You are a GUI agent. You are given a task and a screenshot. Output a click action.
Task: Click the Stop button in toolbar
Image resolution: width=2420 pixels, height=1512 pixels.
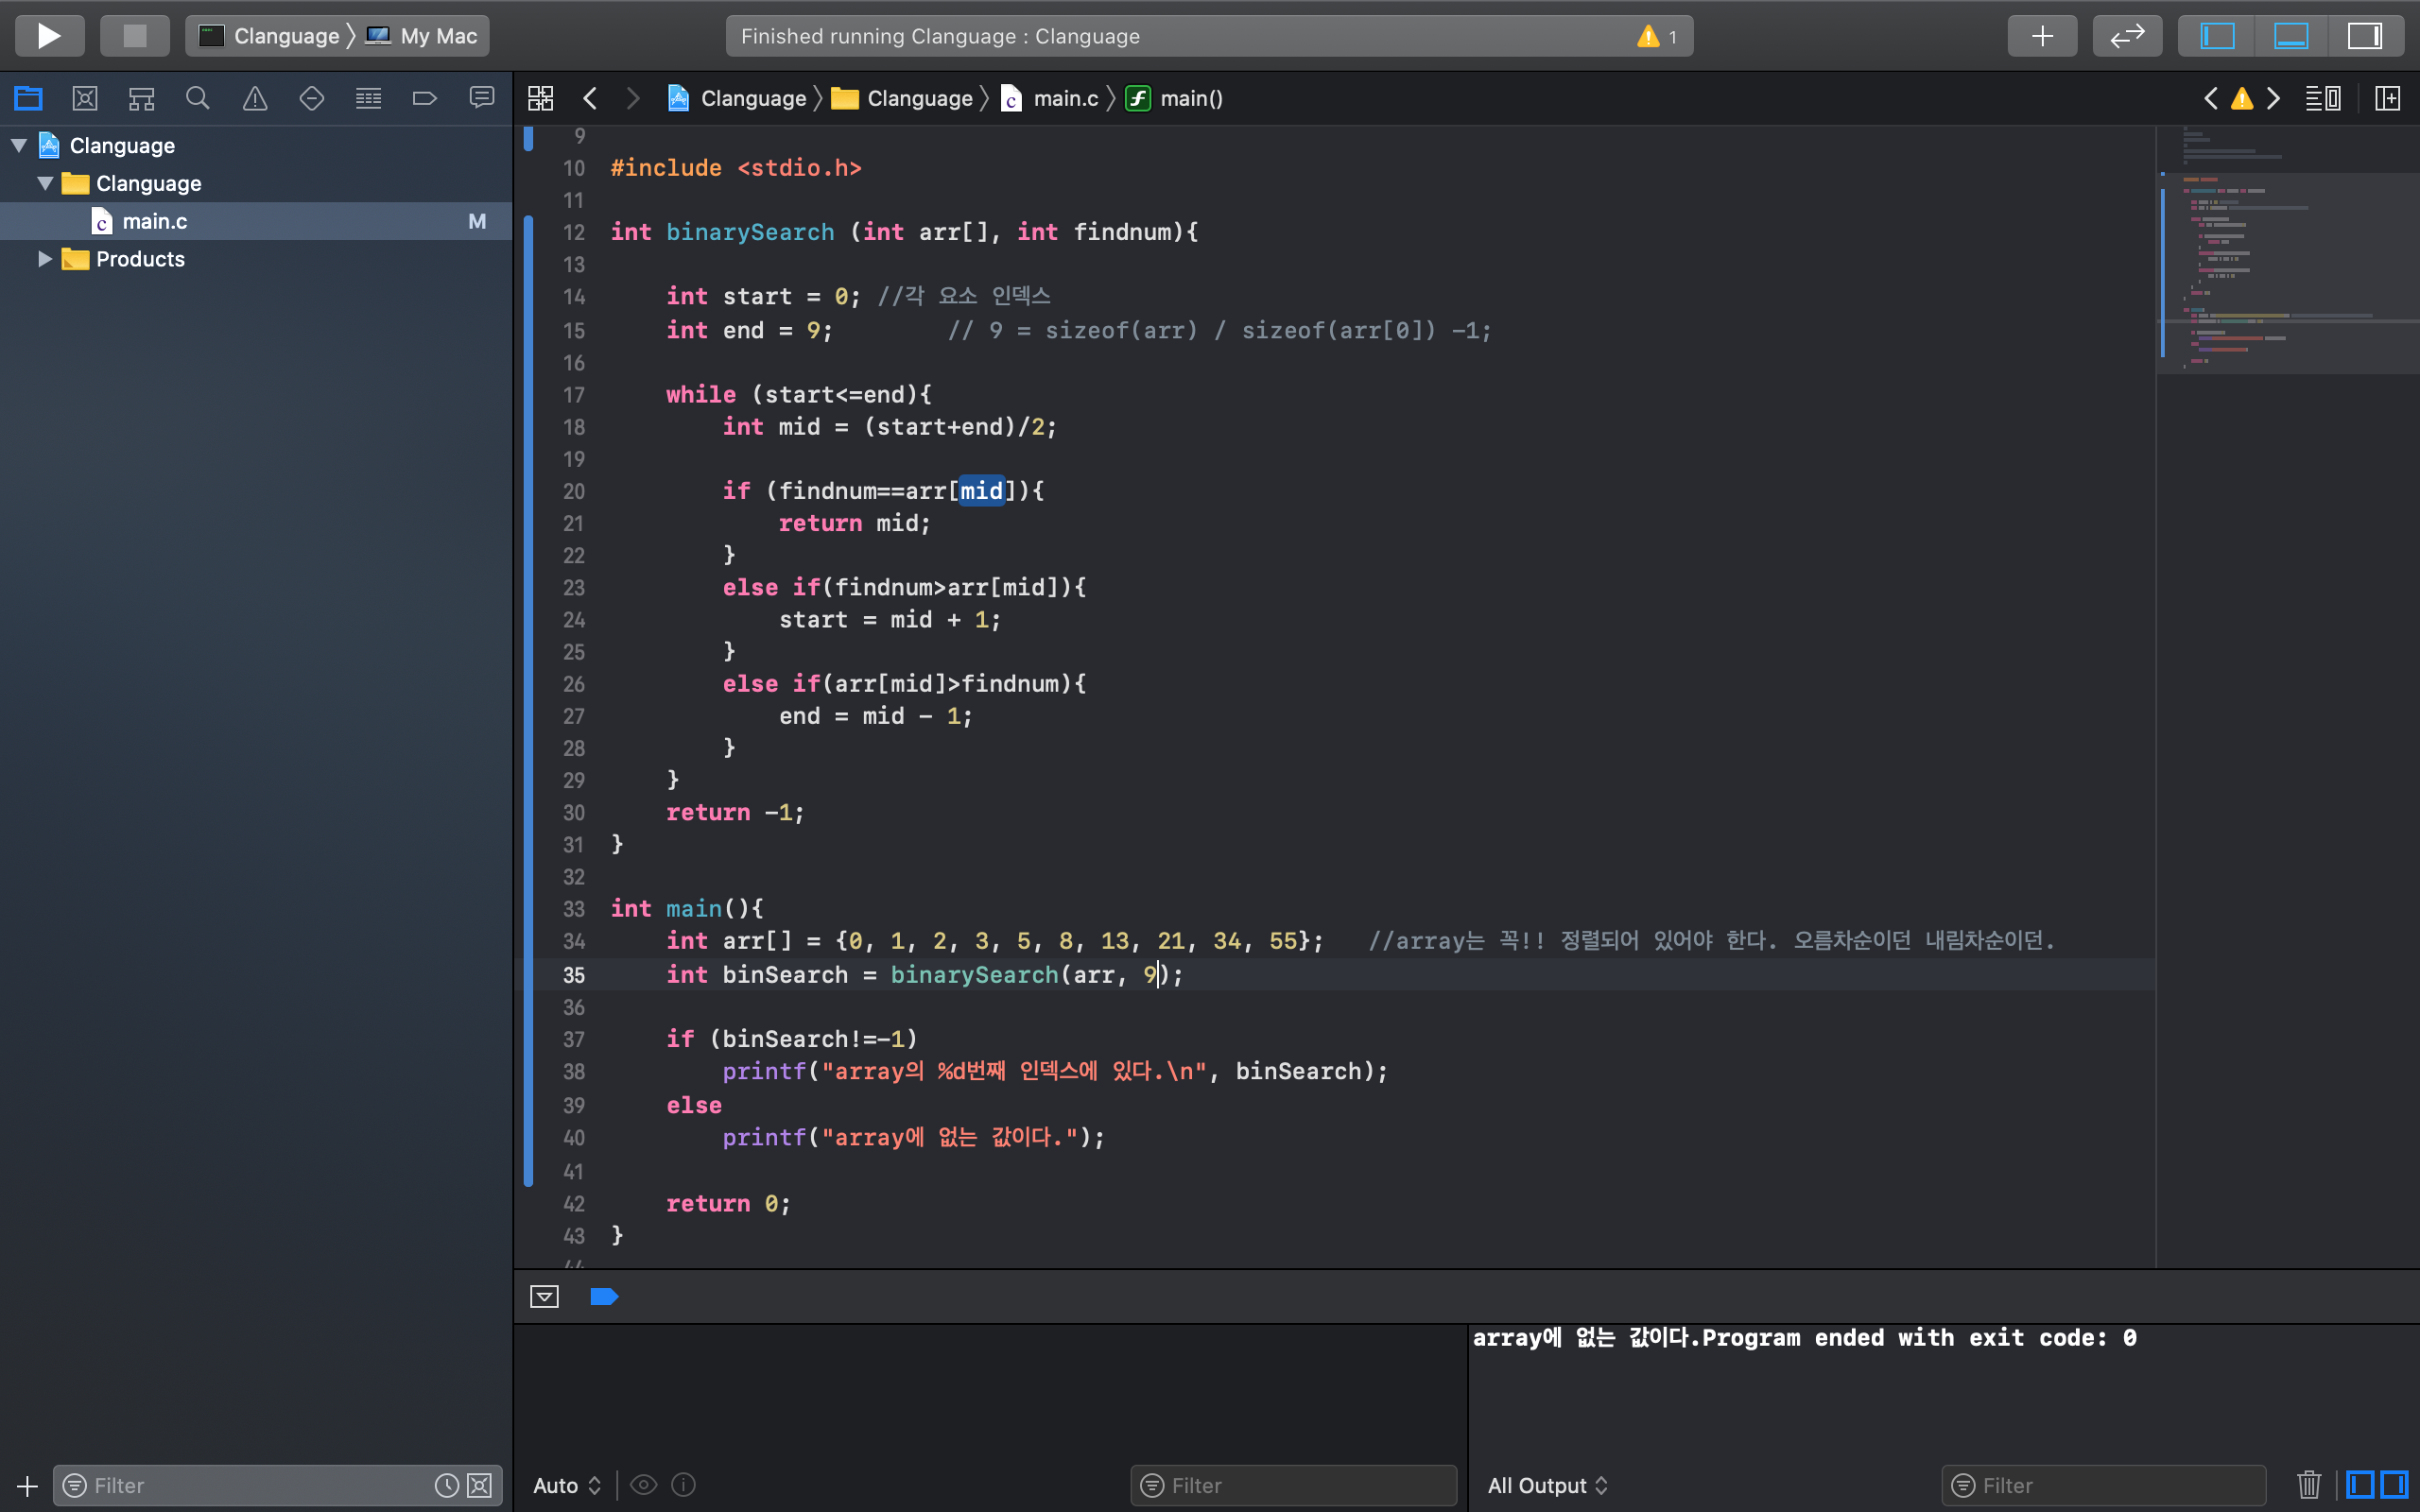coord(134,36)
